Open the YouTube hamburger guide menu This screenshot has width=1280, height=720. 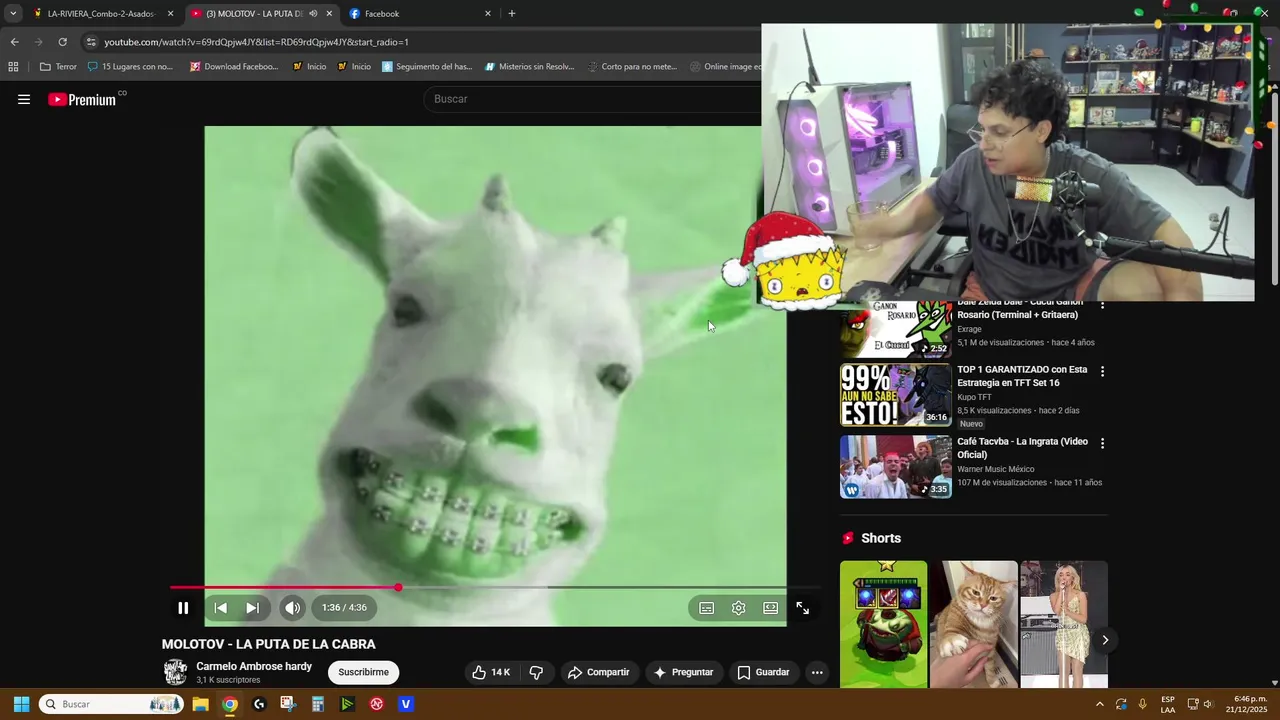[x=24, y=99]
